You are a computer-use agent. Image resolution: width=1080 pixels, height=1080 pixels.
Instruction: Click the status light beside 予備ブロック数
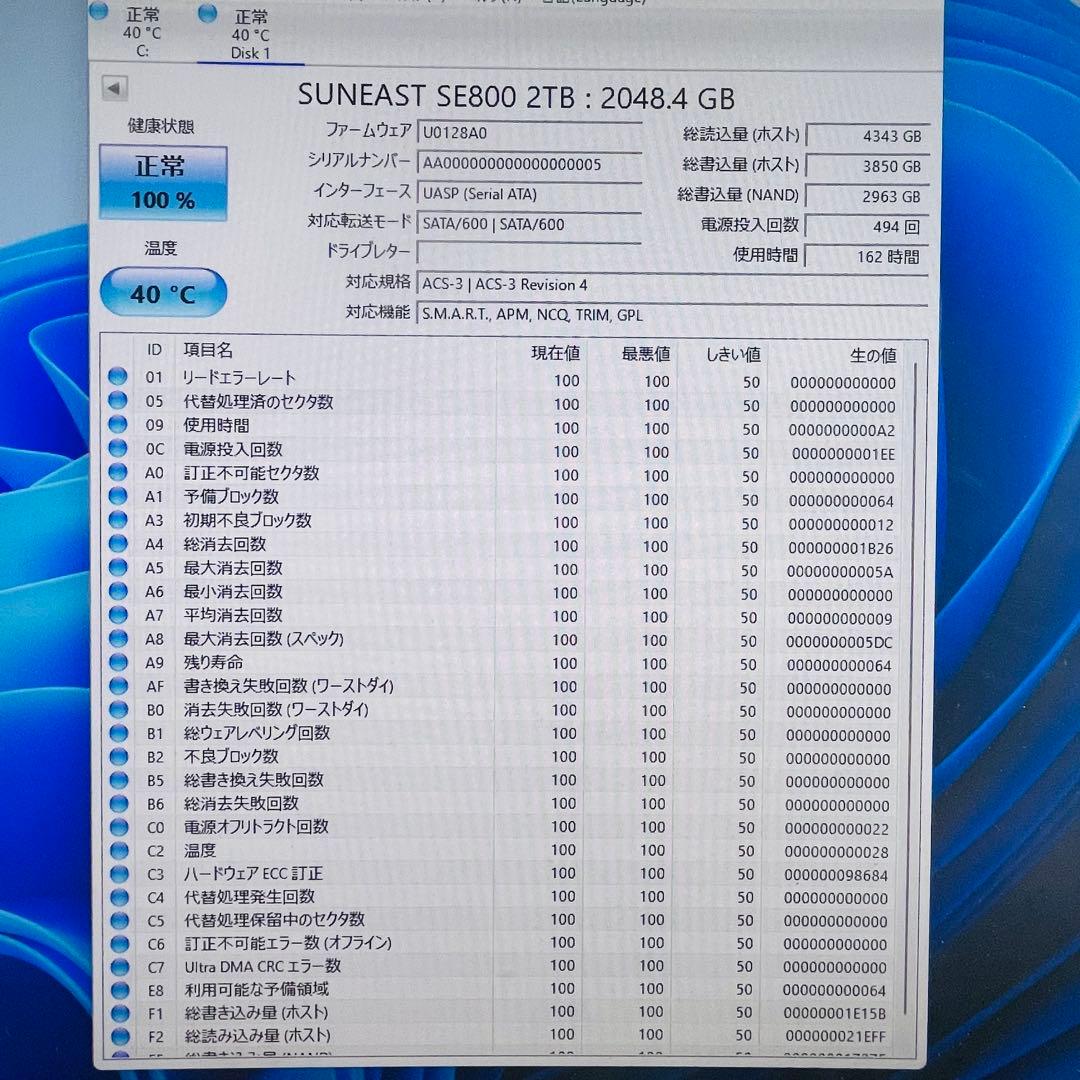pyautogui.click(x=118, y=495)
